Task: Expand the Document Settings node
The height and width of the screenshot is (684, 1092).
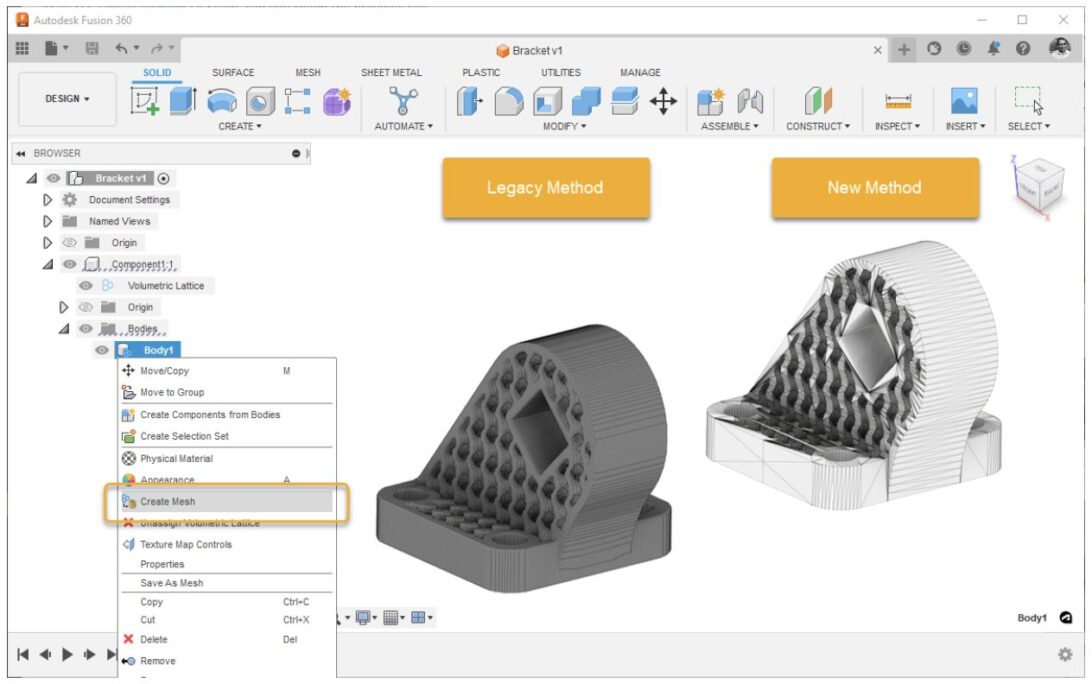Action: point(46,199)
